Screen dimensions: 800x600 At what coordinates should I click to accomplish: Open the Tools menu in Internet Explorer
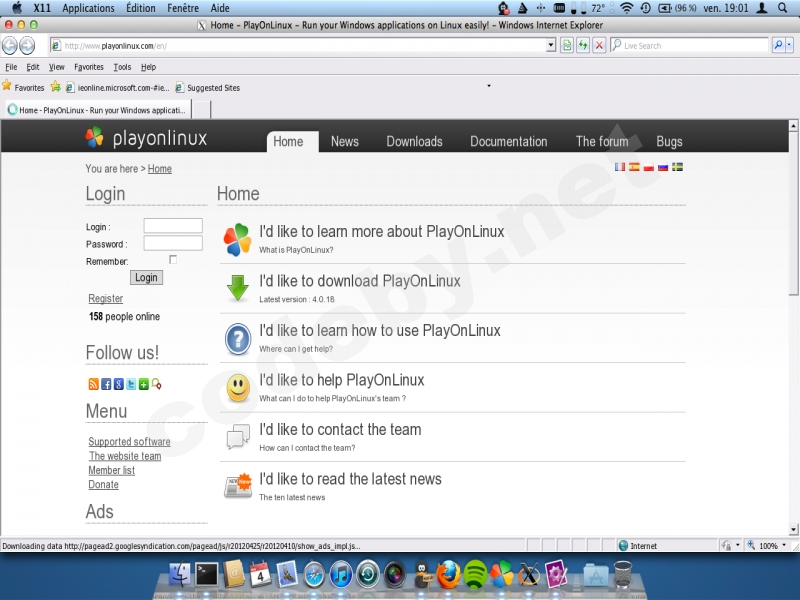(x=122, y=67)
